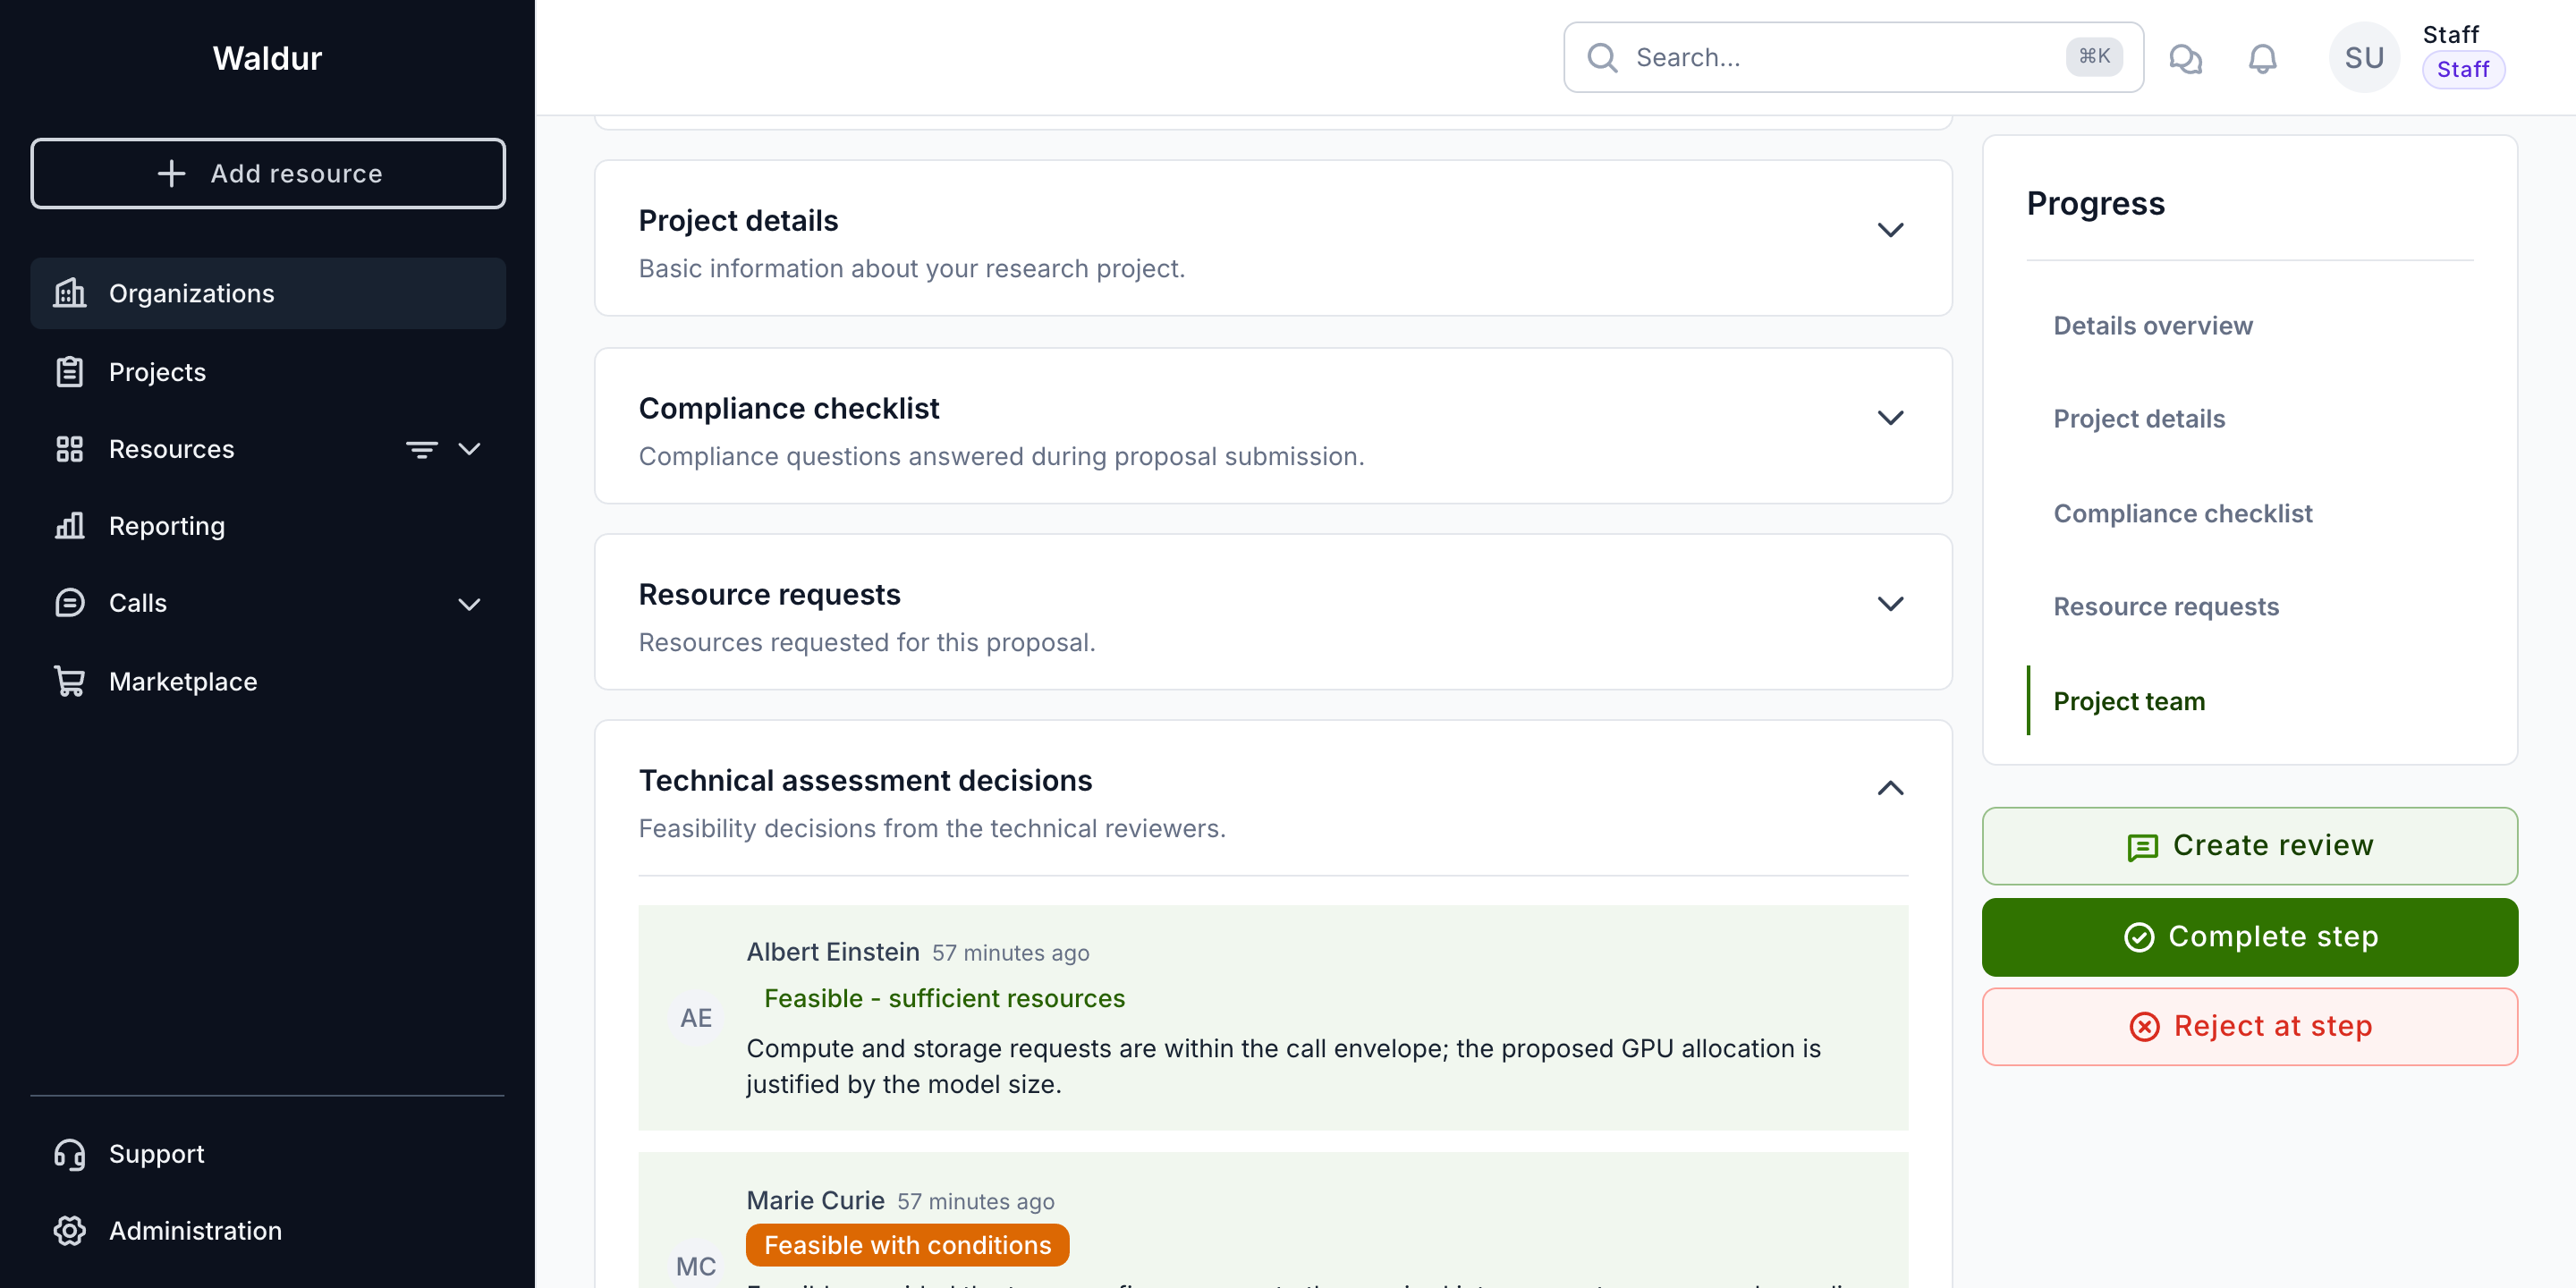Go to Reporting in the sidebar
2576x1288 pixels.
pyautogui.click(x=268, y=526)
